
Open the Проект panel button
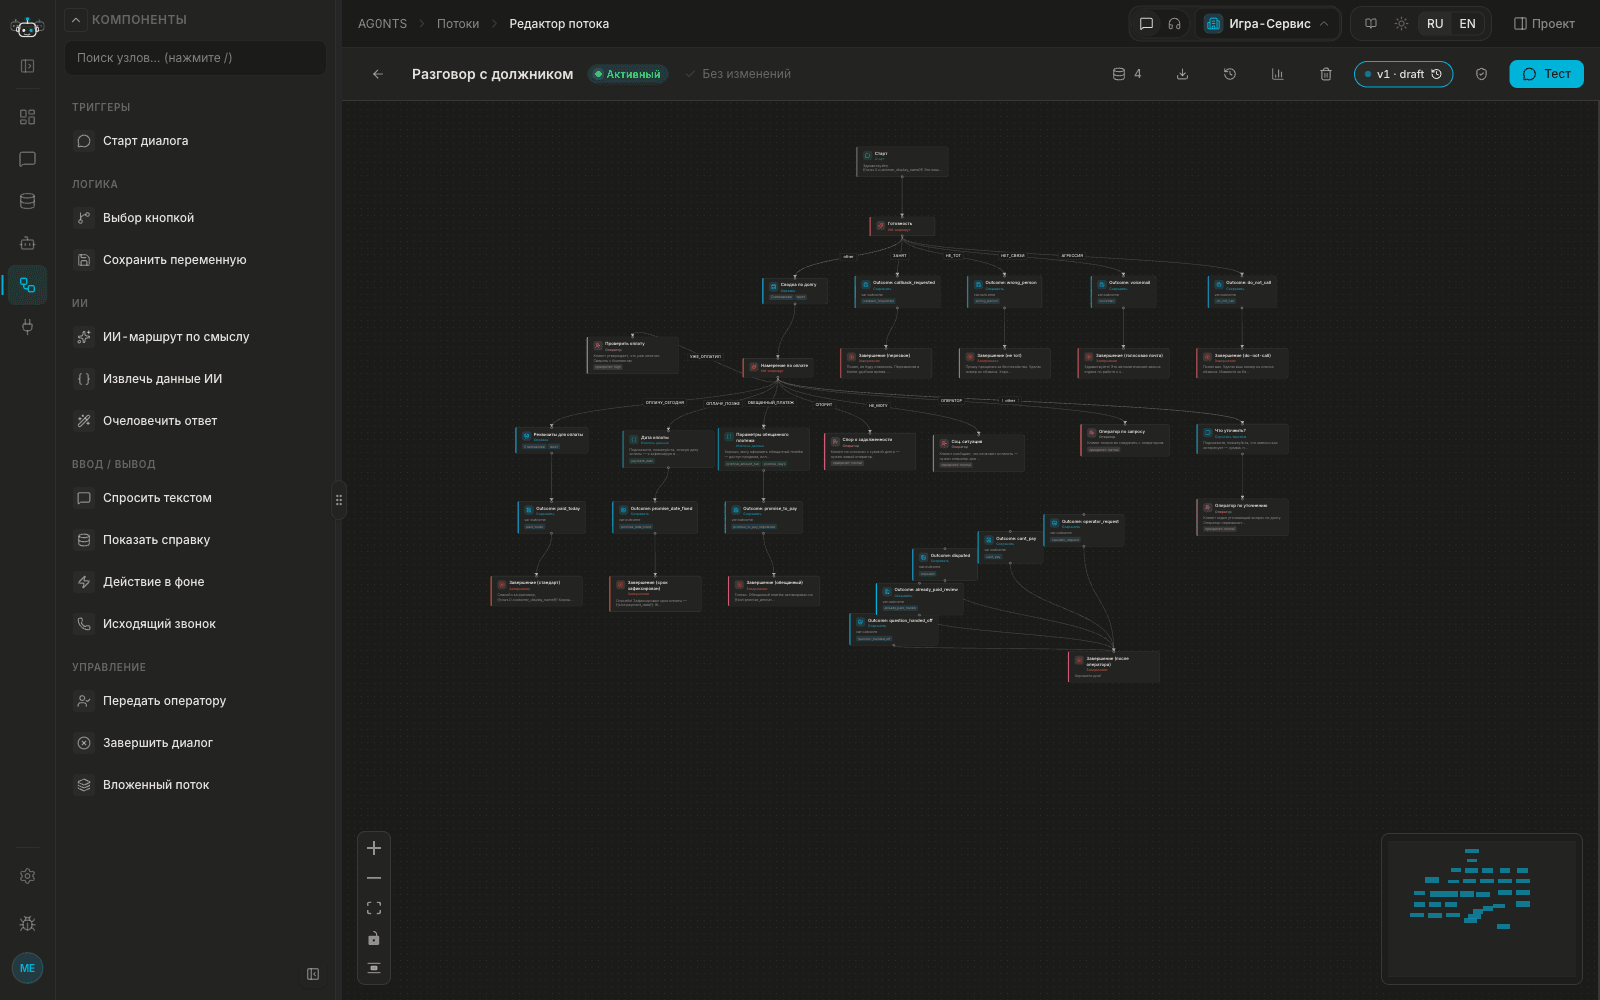click(x=1544, y=24)
